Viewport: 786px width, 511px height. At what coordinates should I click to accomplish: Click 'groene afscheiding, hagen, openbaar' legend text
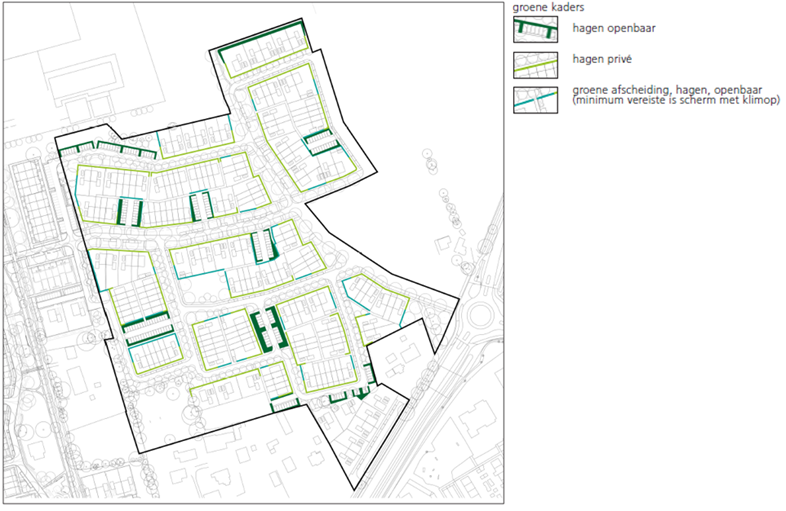coord(667,90)
